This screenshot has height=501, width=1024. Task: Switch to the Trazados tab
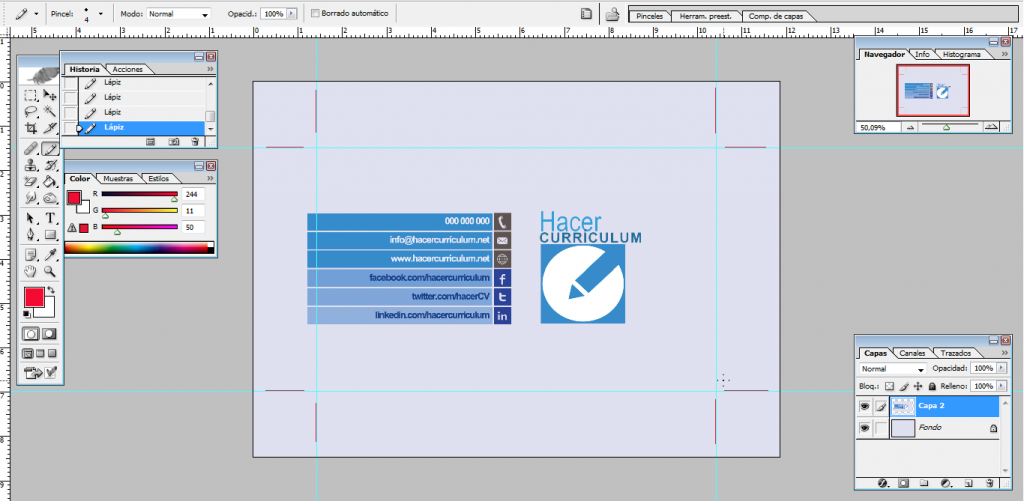coord(956,353)
